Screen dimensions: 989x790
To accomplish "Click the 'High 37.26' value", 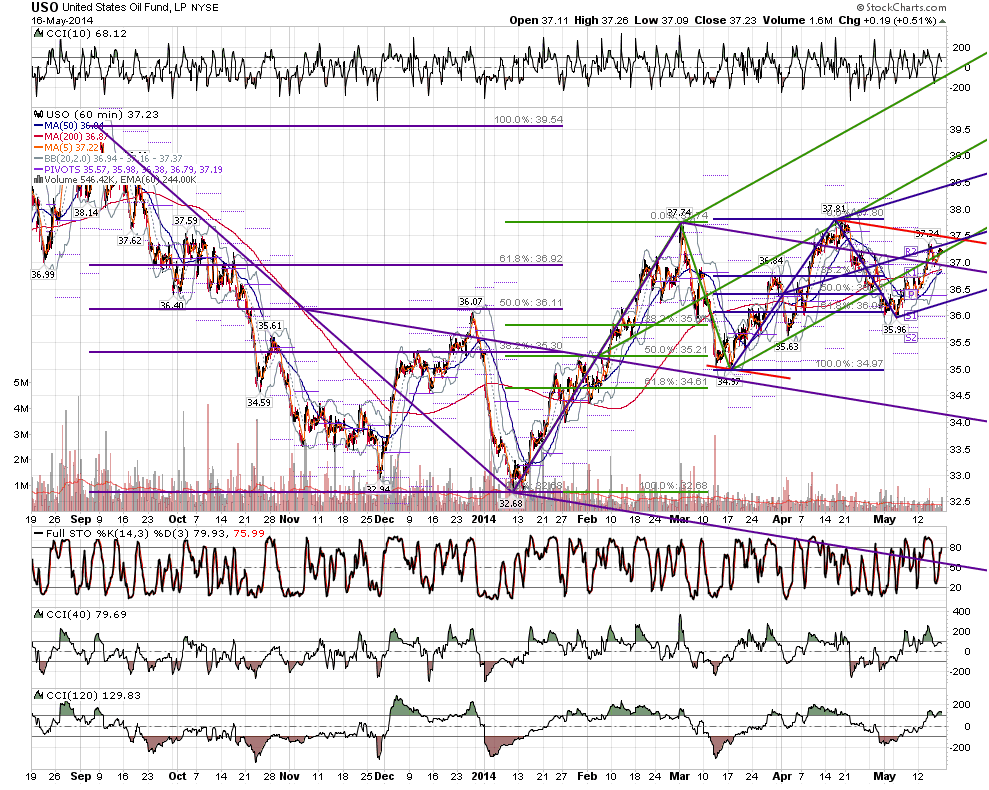I will [x=601, y=20].
